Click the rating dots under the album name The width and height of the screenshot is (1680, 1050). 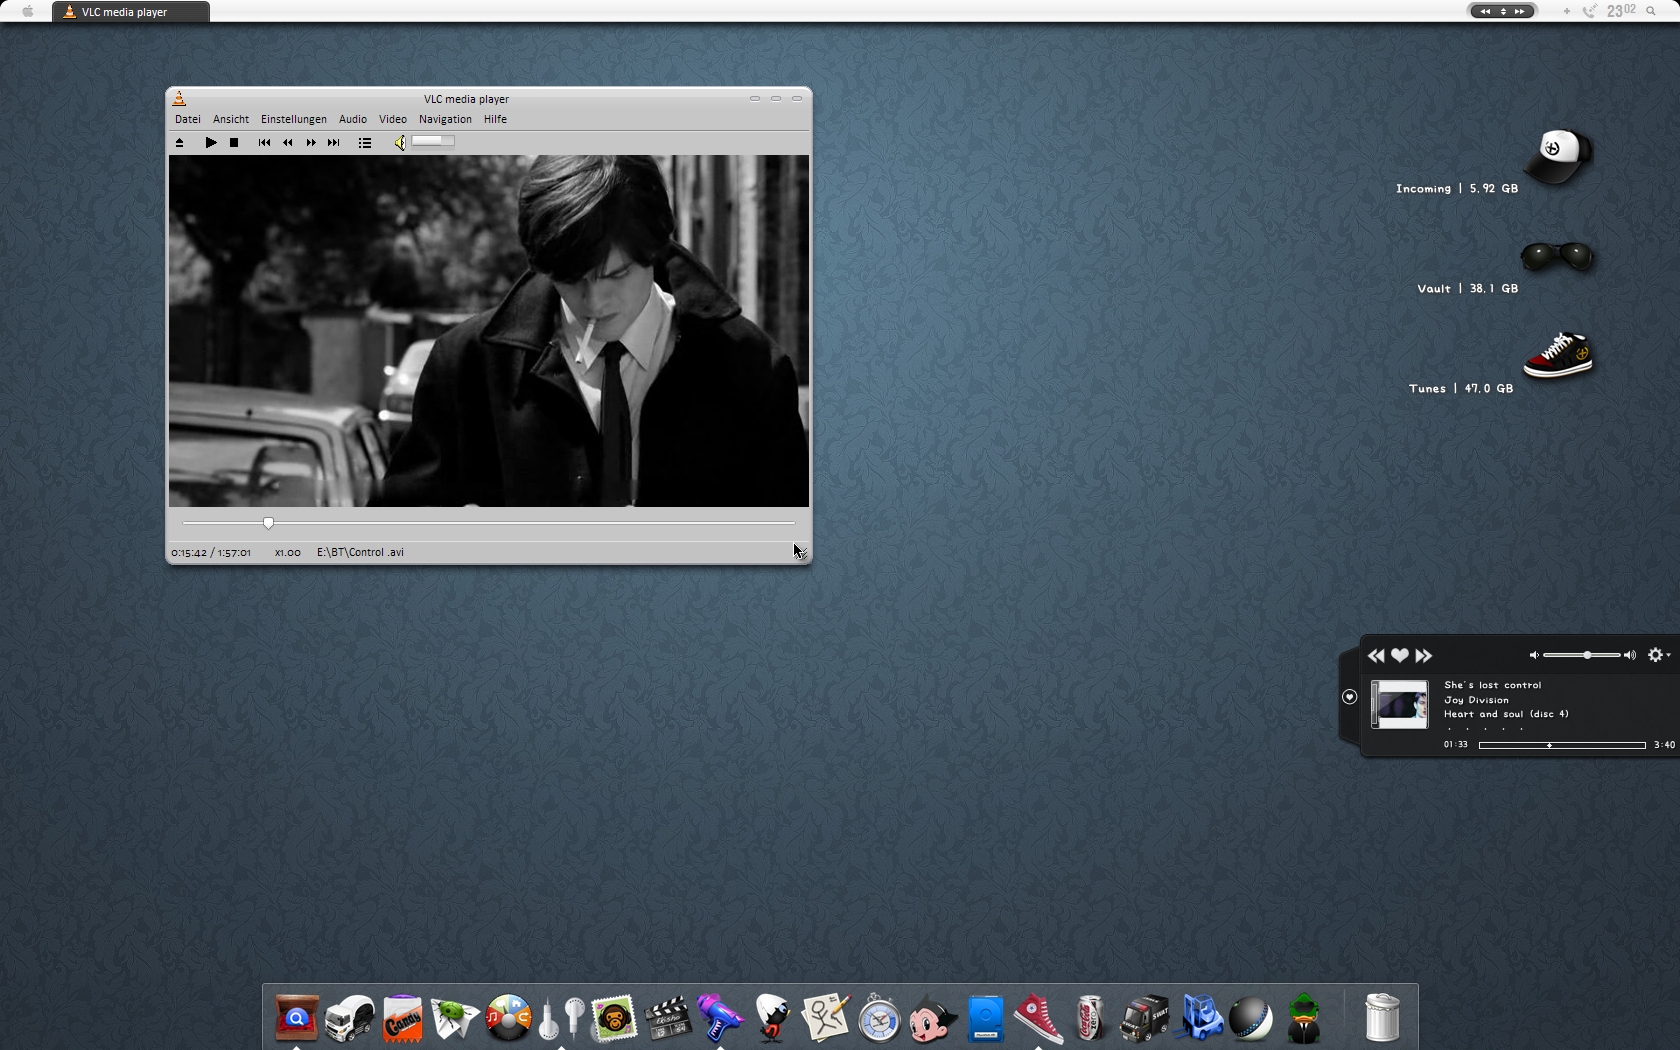pos(1485,729)
